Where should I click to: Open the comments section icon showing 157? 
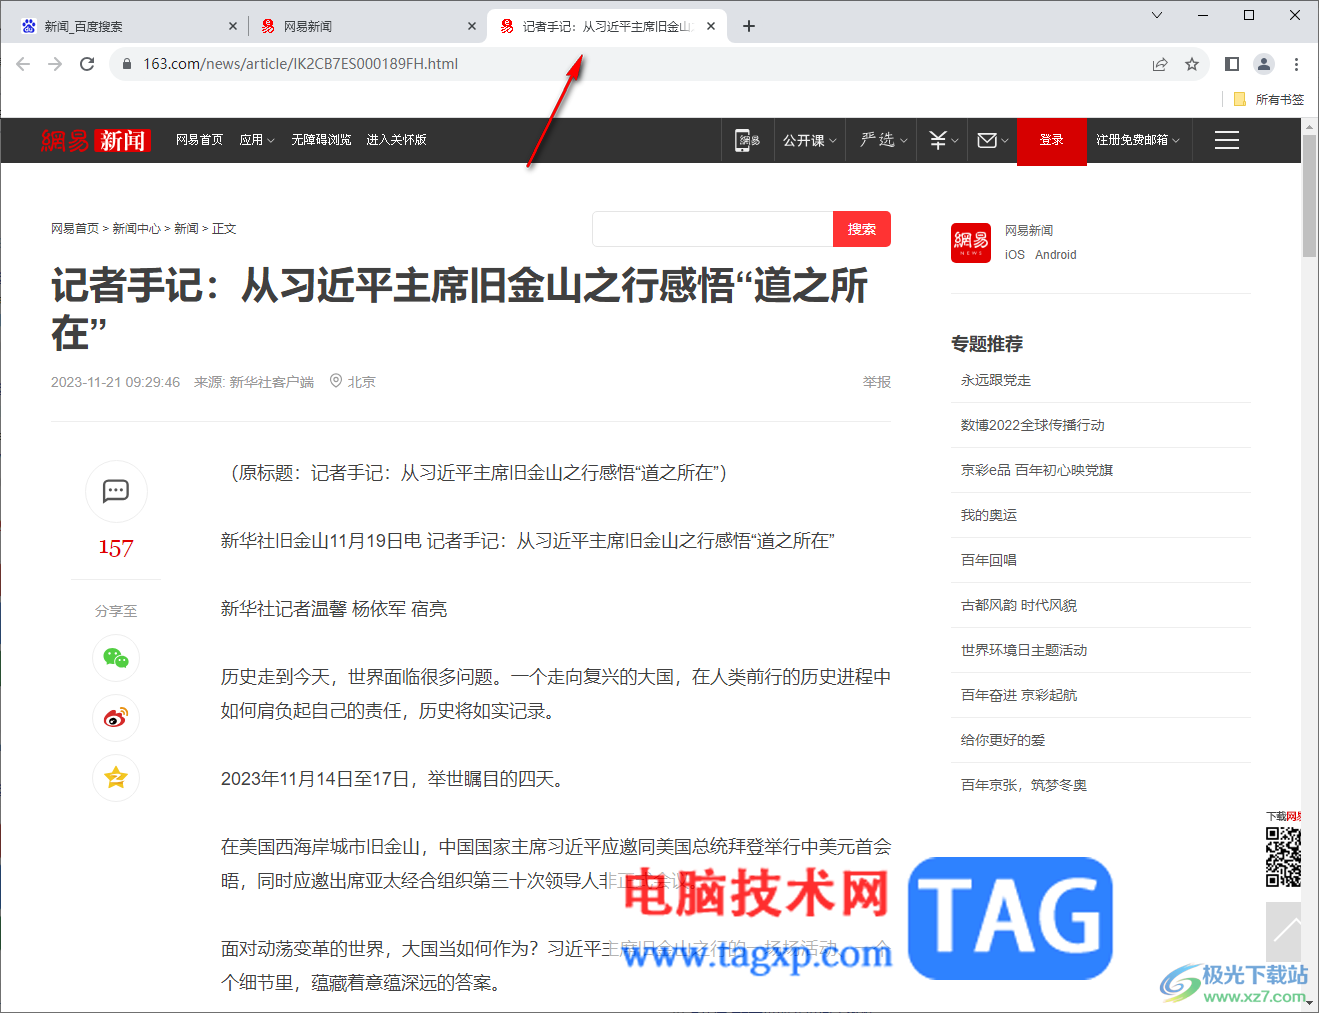(116, 491)
